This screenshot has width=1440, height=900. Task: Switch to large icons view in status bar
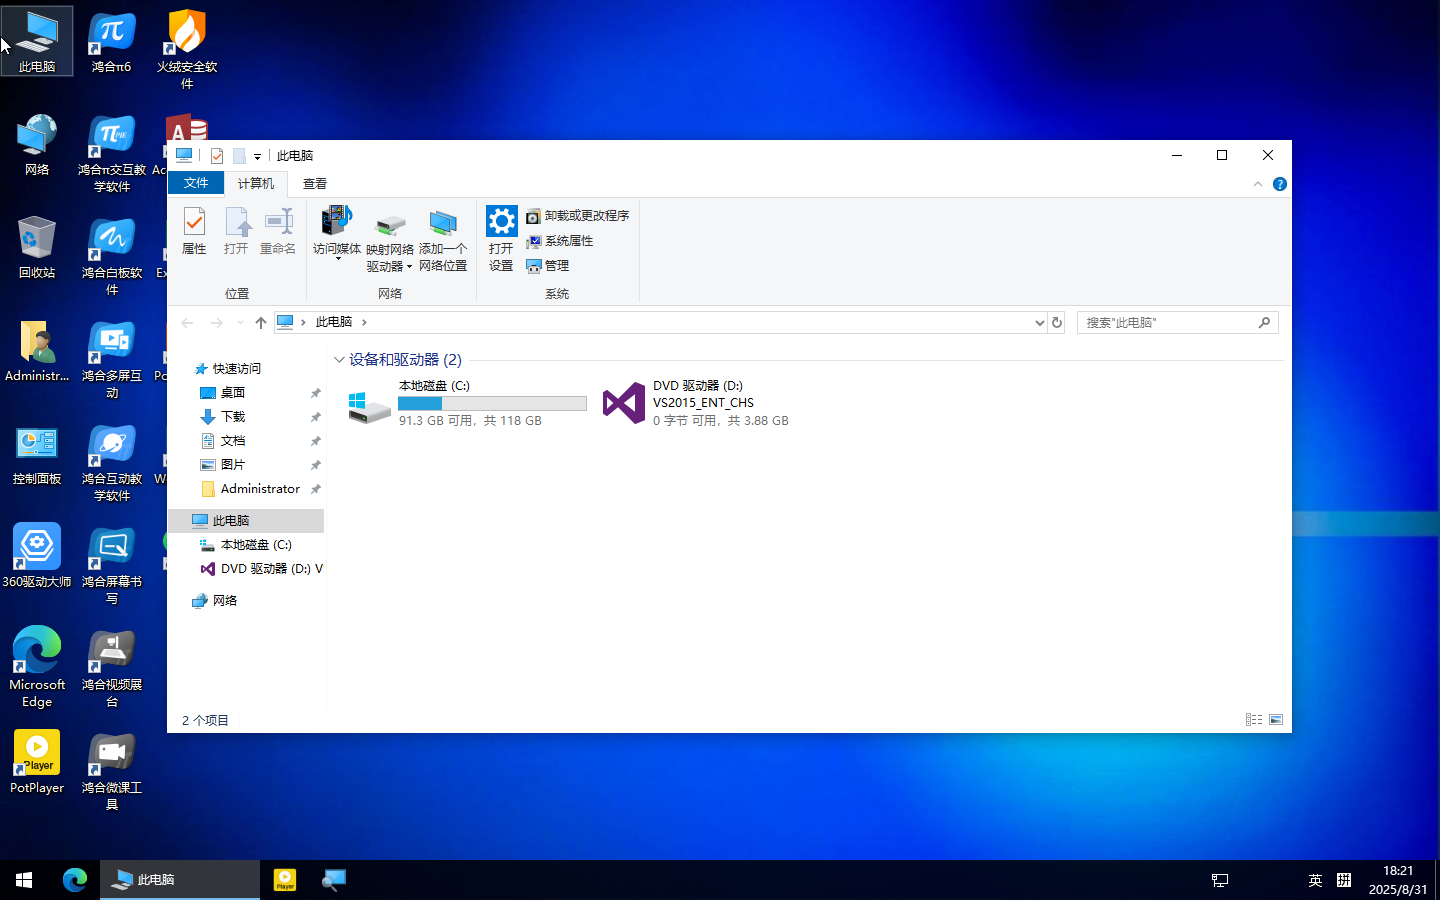click(1276, 719)
